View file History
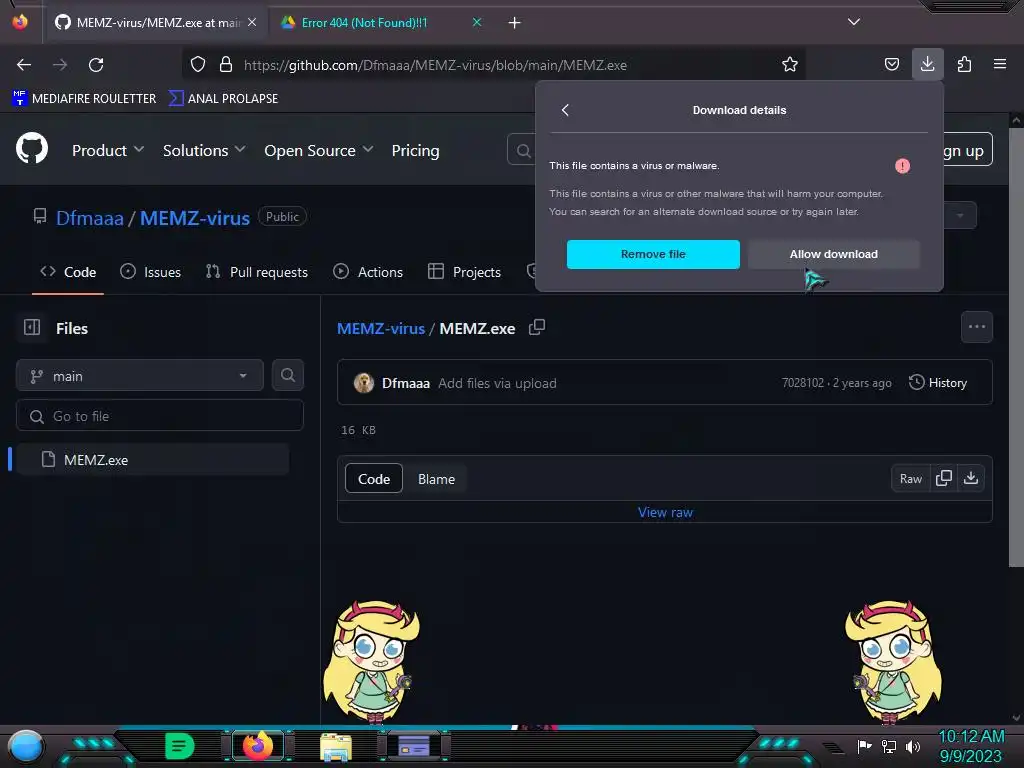This screenshot has width=1024, height=768. click(x=938, y=383)
